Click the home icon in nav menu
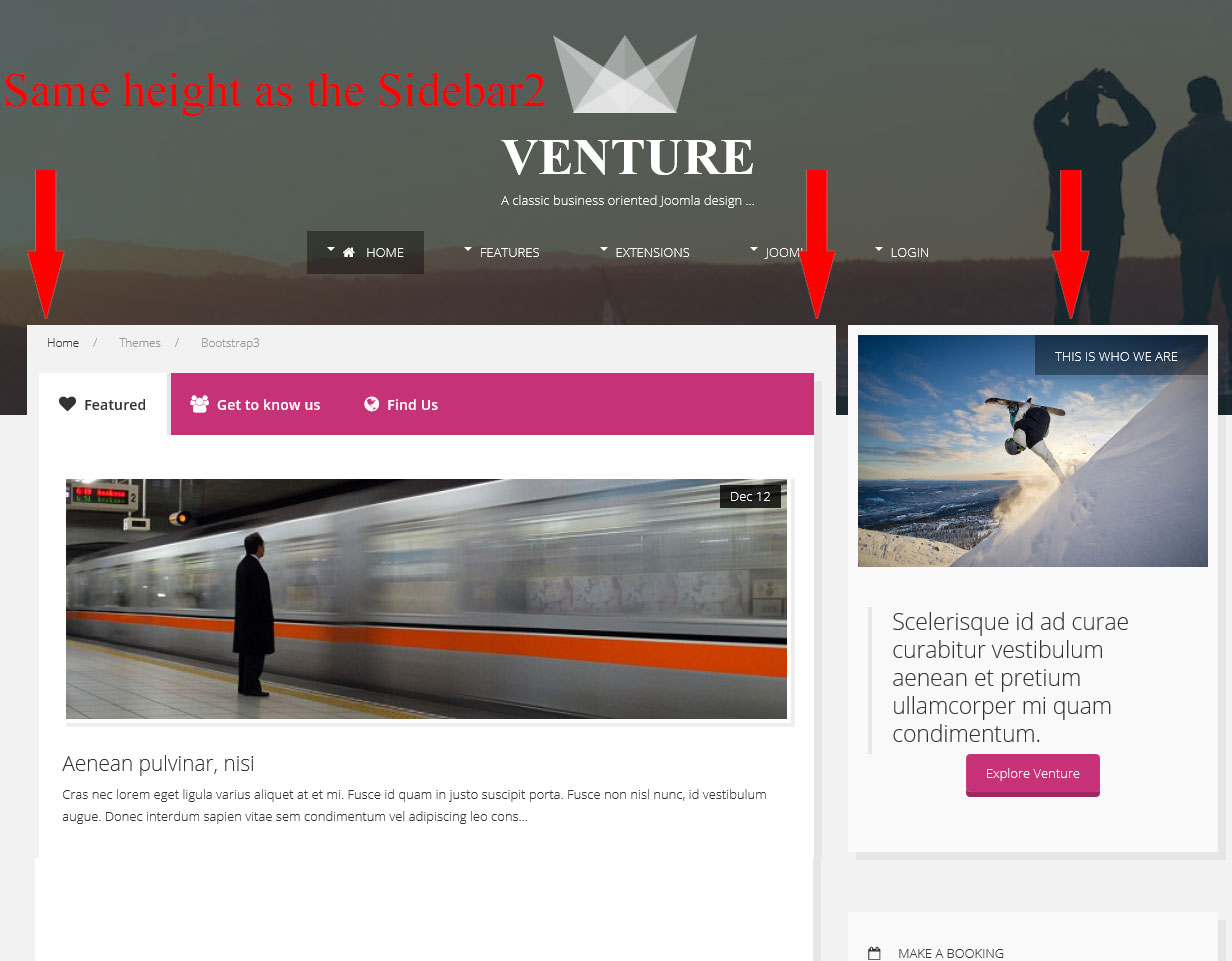Image resolution: width=1232 pixels, height=961 pixels. click(349, 253)
